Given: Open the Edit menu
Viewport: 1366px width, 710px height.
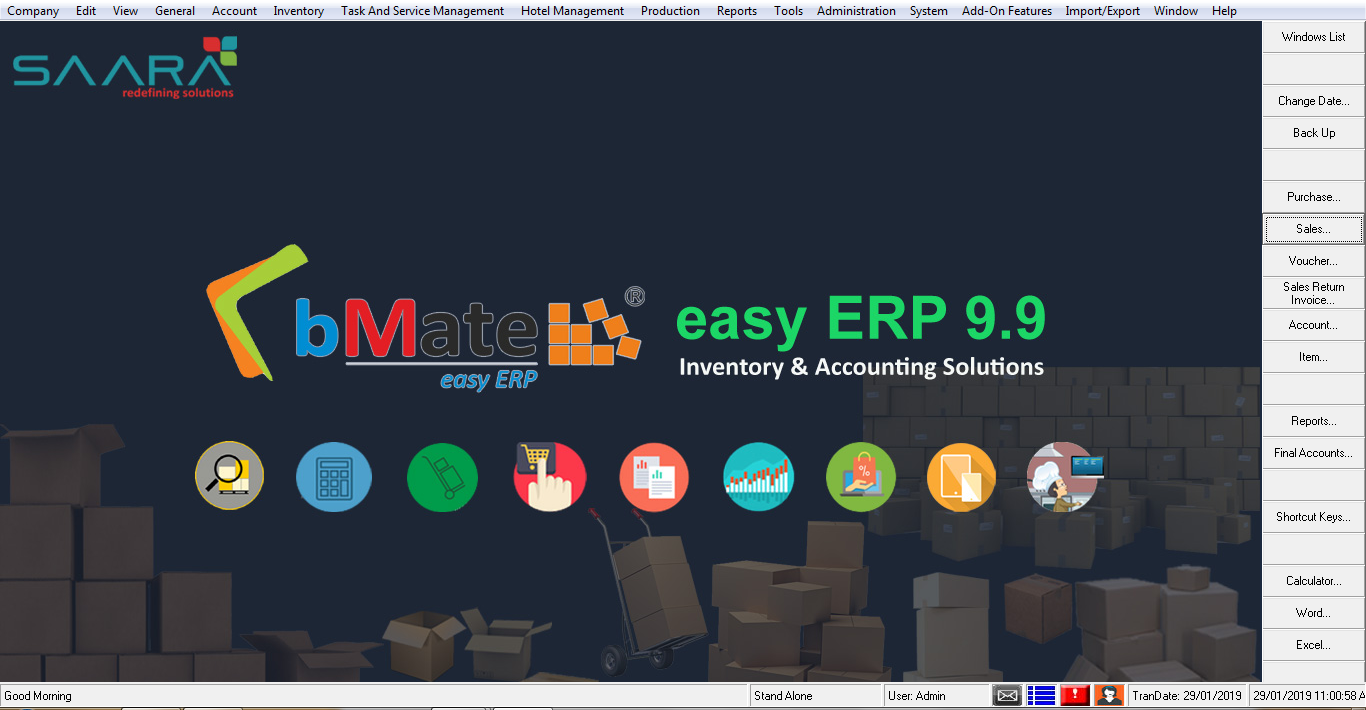Looking at the screenshot, I should click(86, 11).
